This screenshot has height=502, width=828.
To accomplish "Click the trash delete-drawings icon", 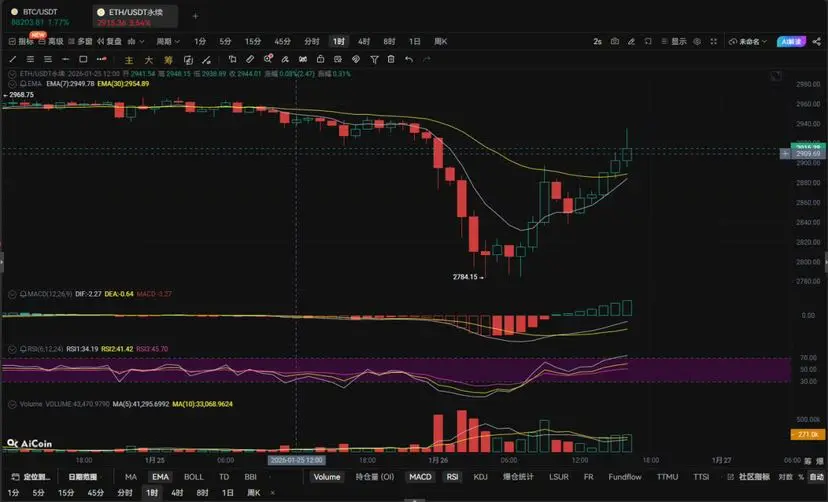I will pyautogui.click(x=391, y=59).
